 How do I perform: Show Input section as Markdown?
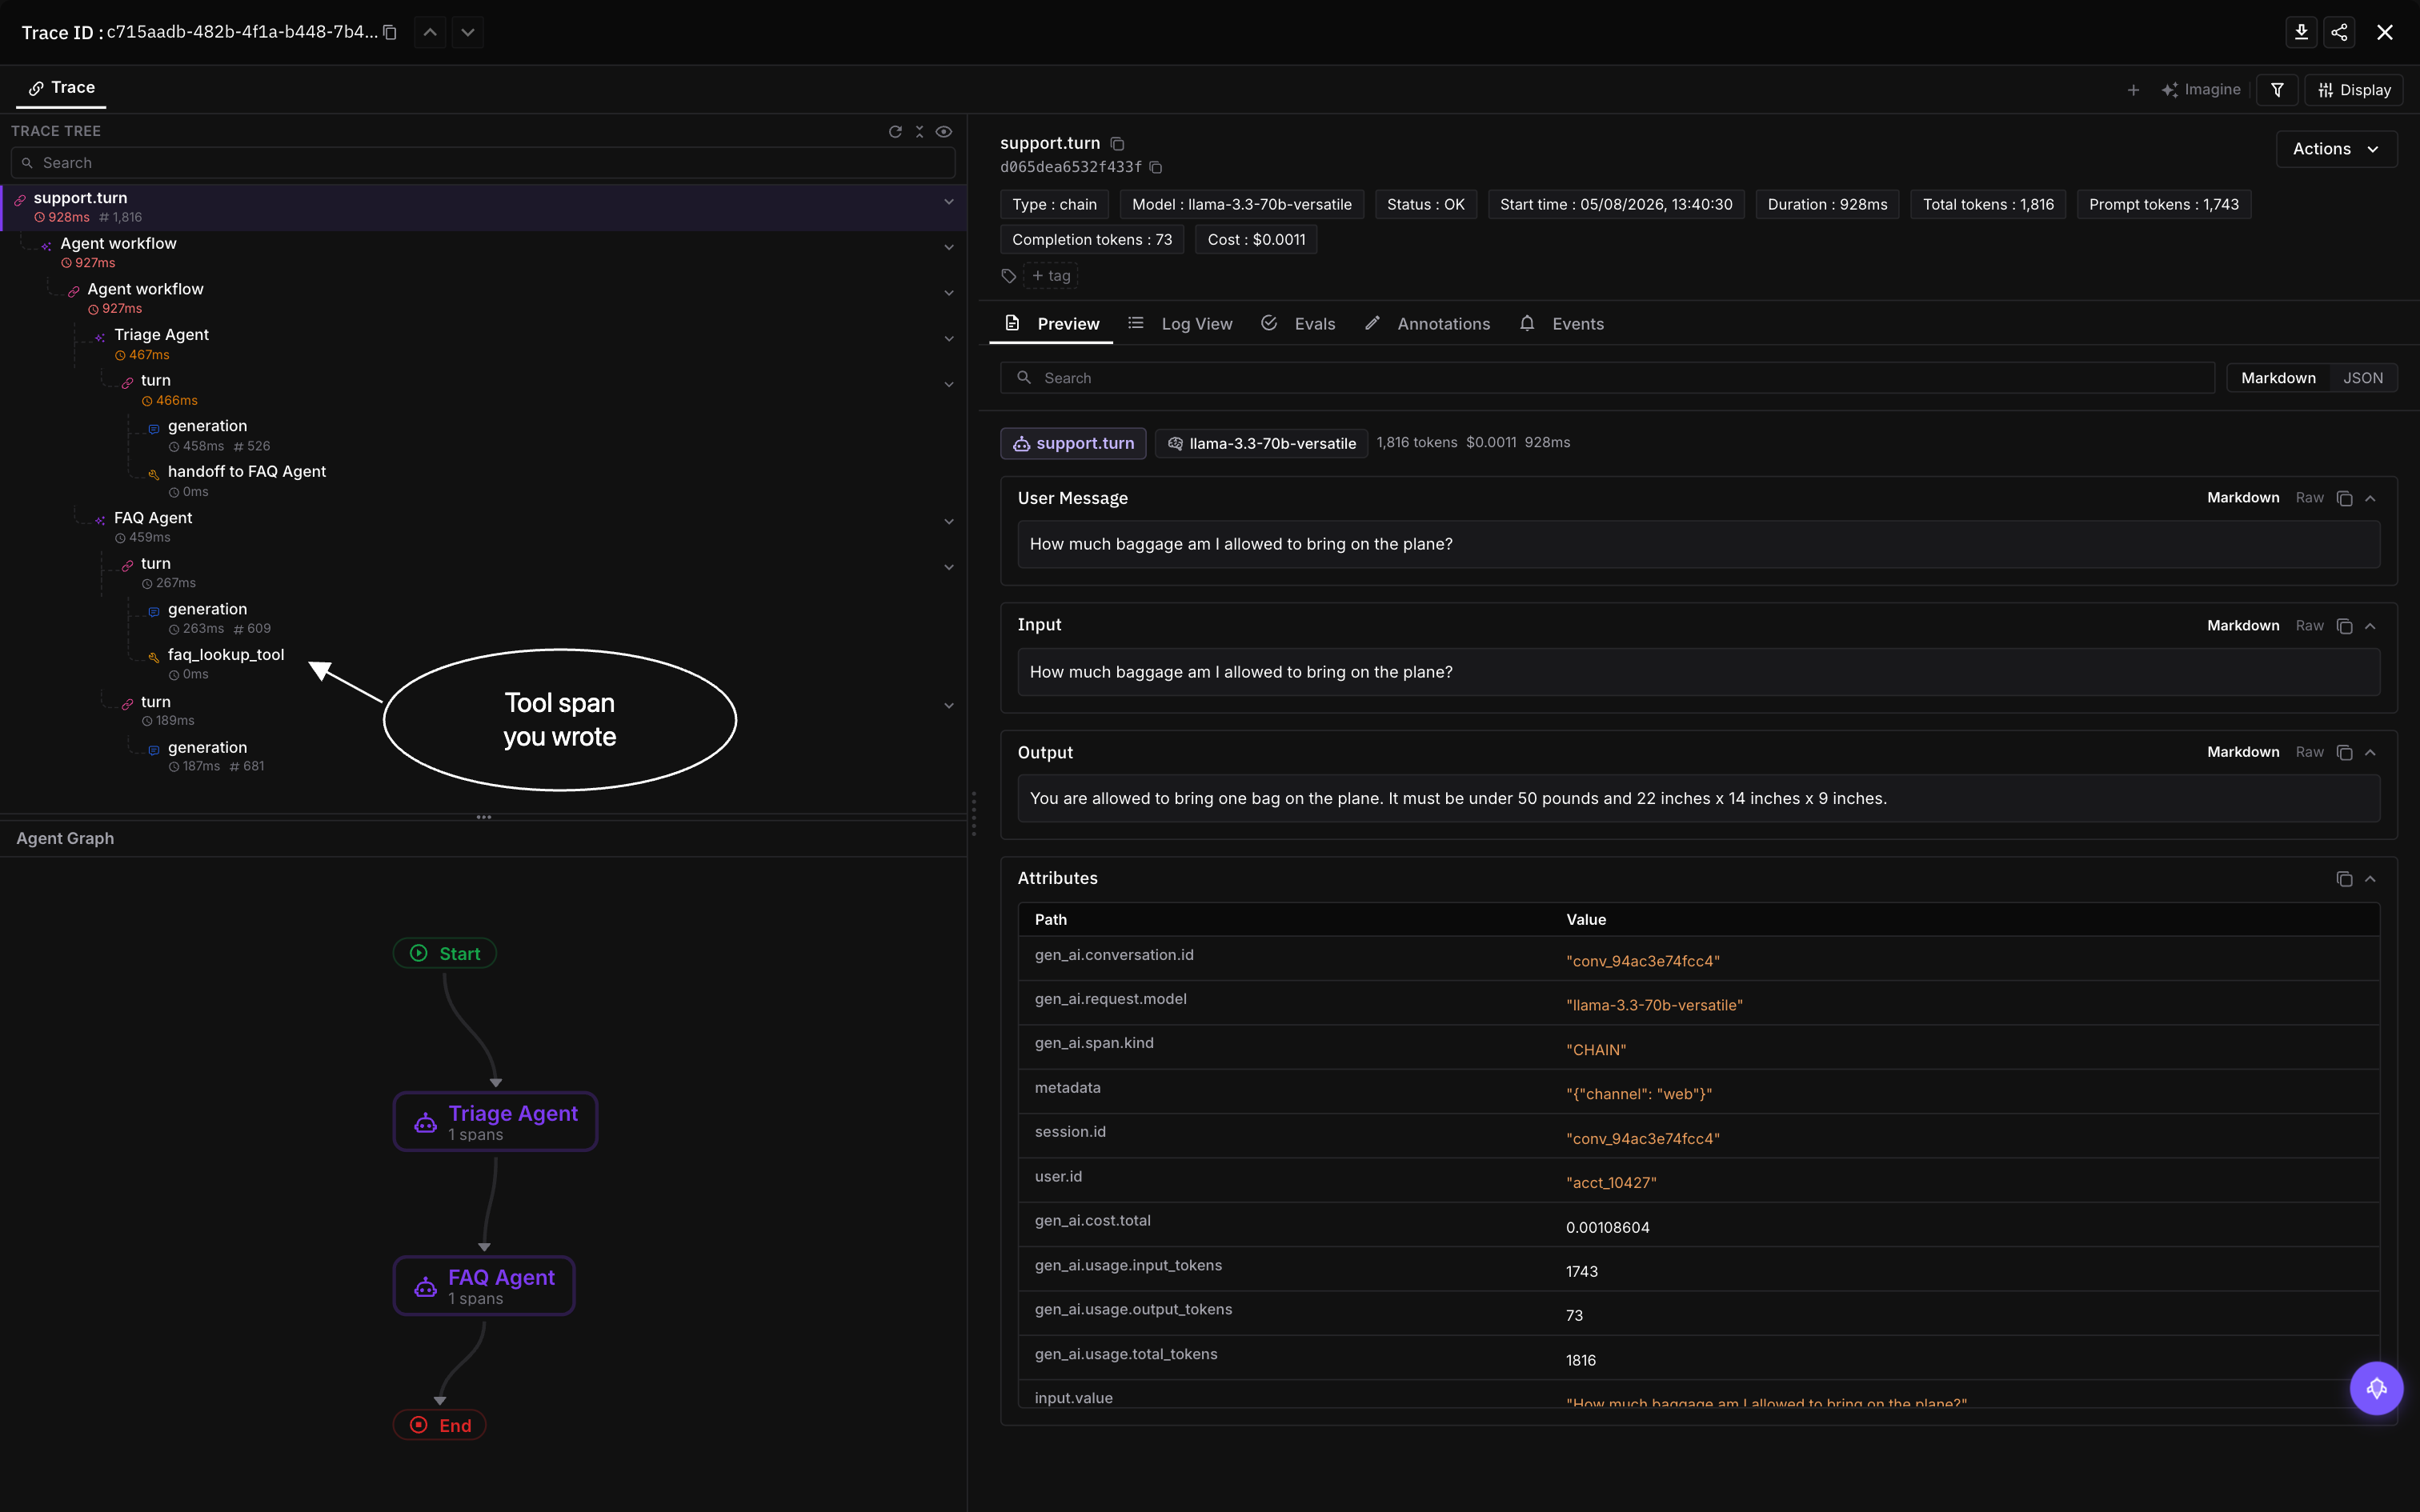tap(2243, 626)
